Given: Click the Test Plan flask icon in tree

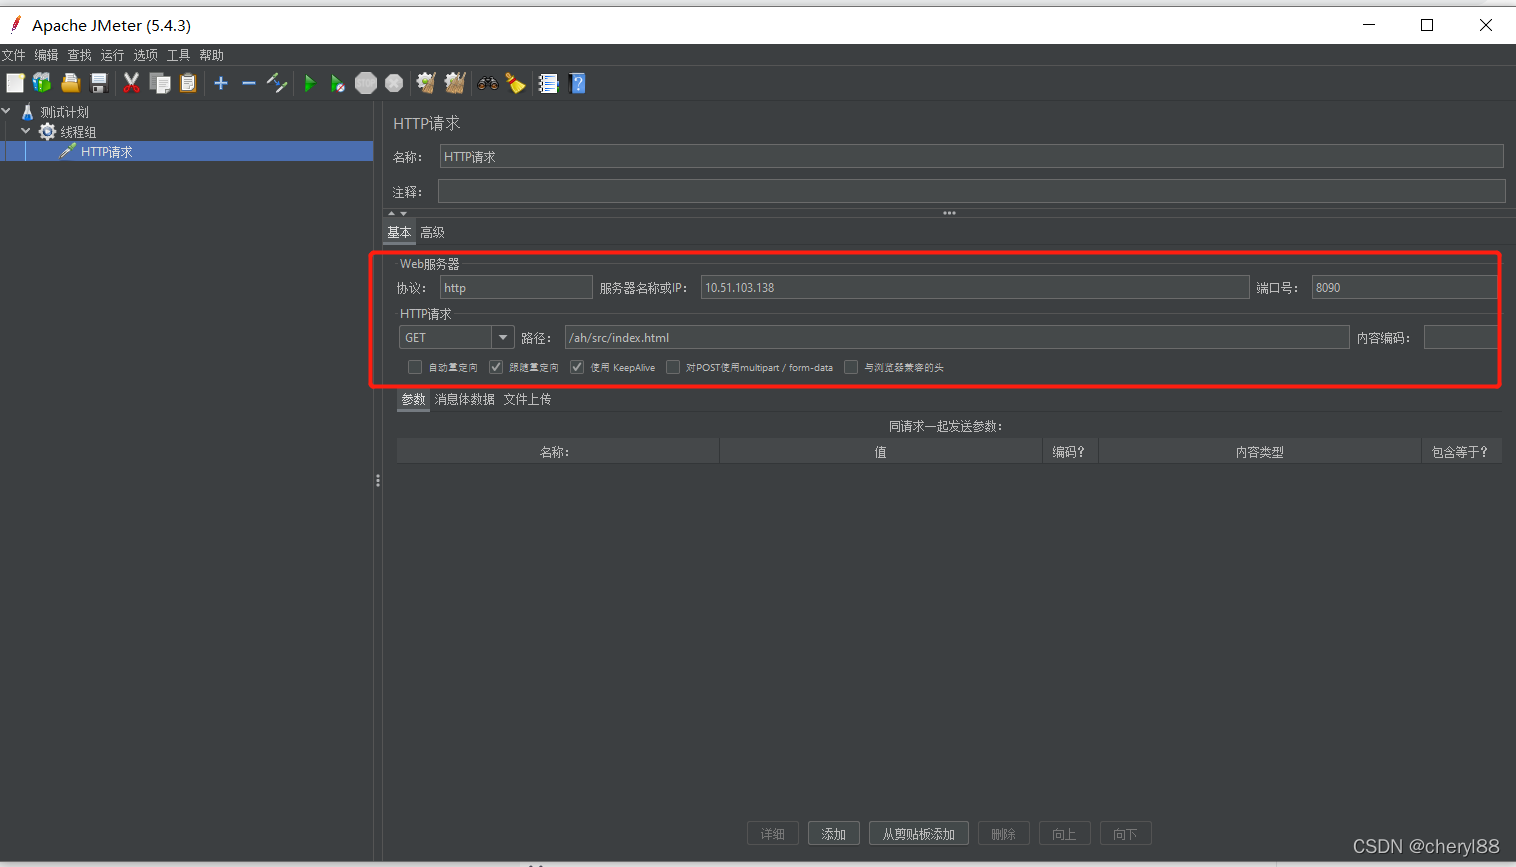Looking at the screenshot, I should coord(27,112).
